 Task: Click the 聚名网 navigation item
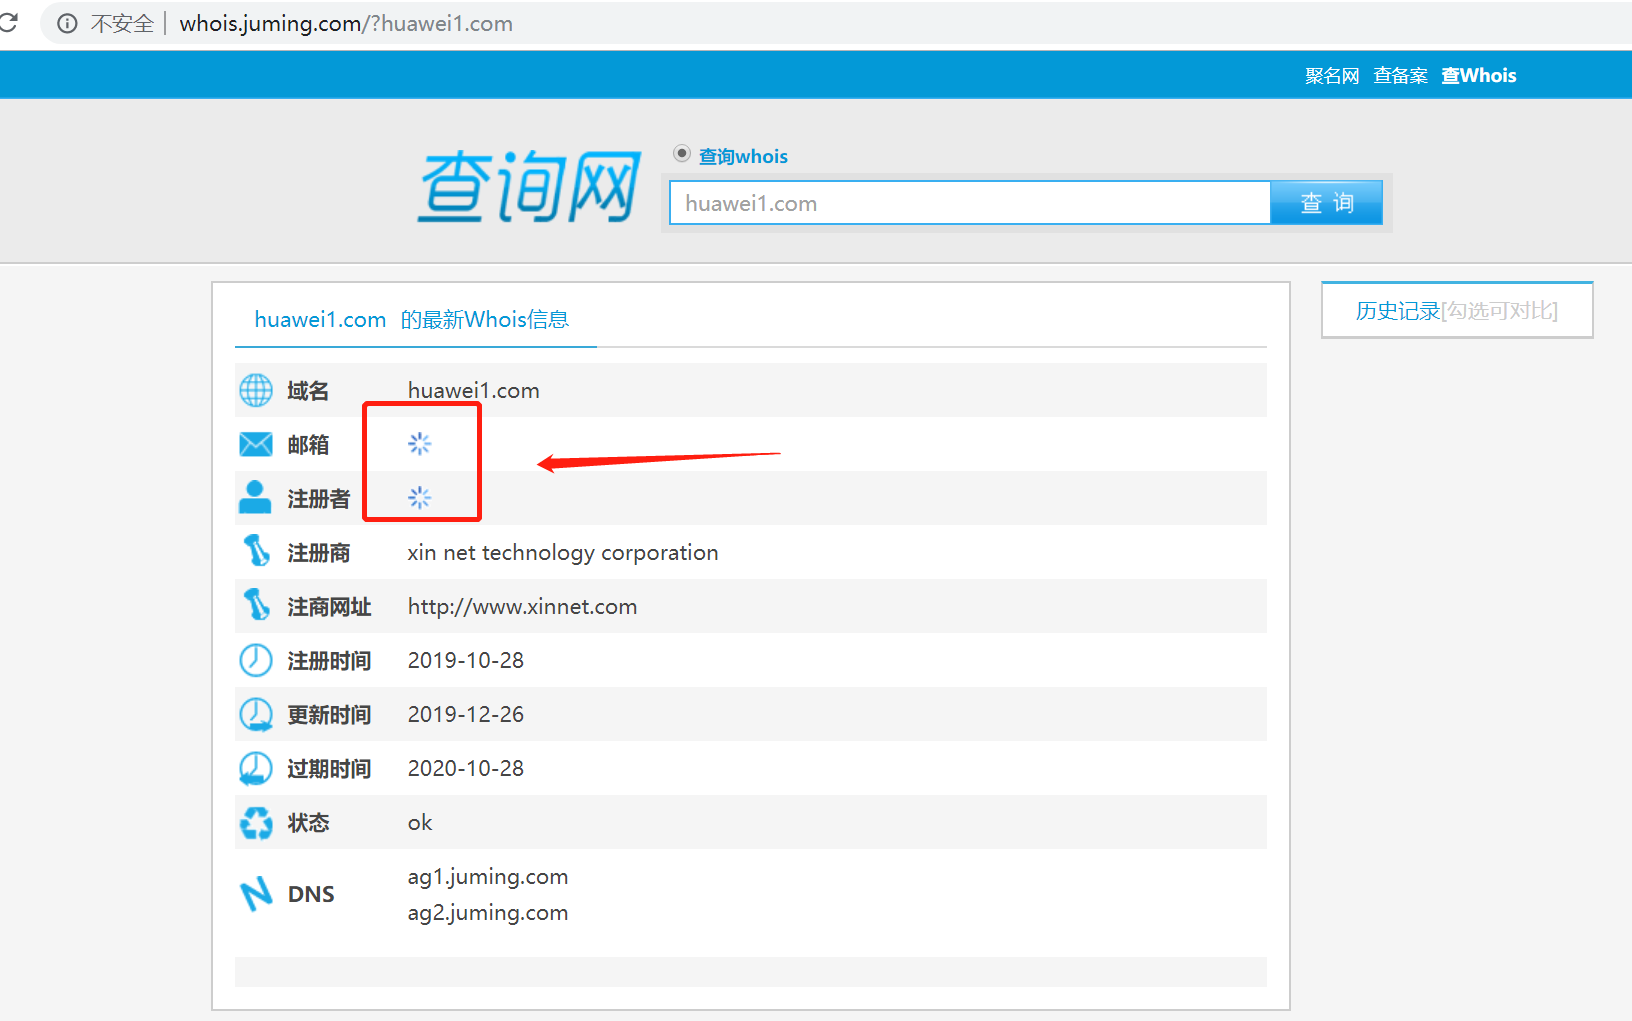[x=1330, y=74]
